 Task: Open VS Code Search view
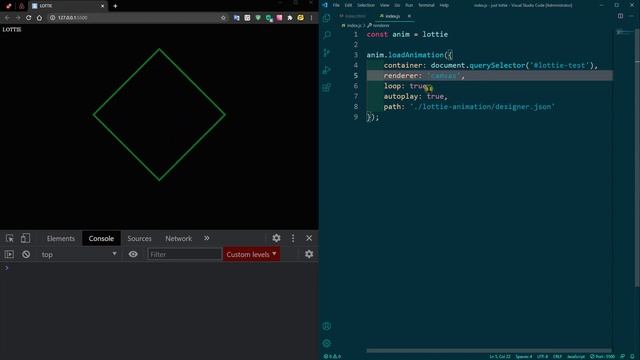(x=327, y=35)
